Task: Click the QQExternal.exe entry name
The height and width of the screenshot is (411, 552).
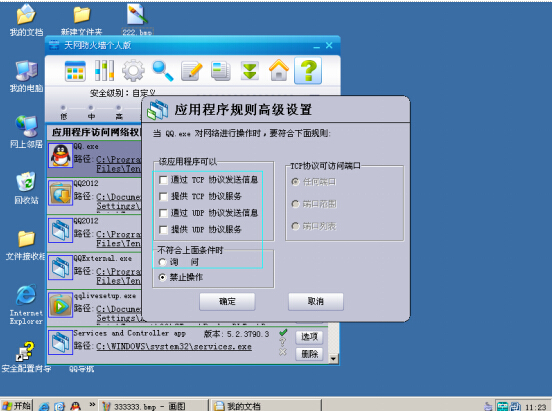Action: (x=102, y=259)
